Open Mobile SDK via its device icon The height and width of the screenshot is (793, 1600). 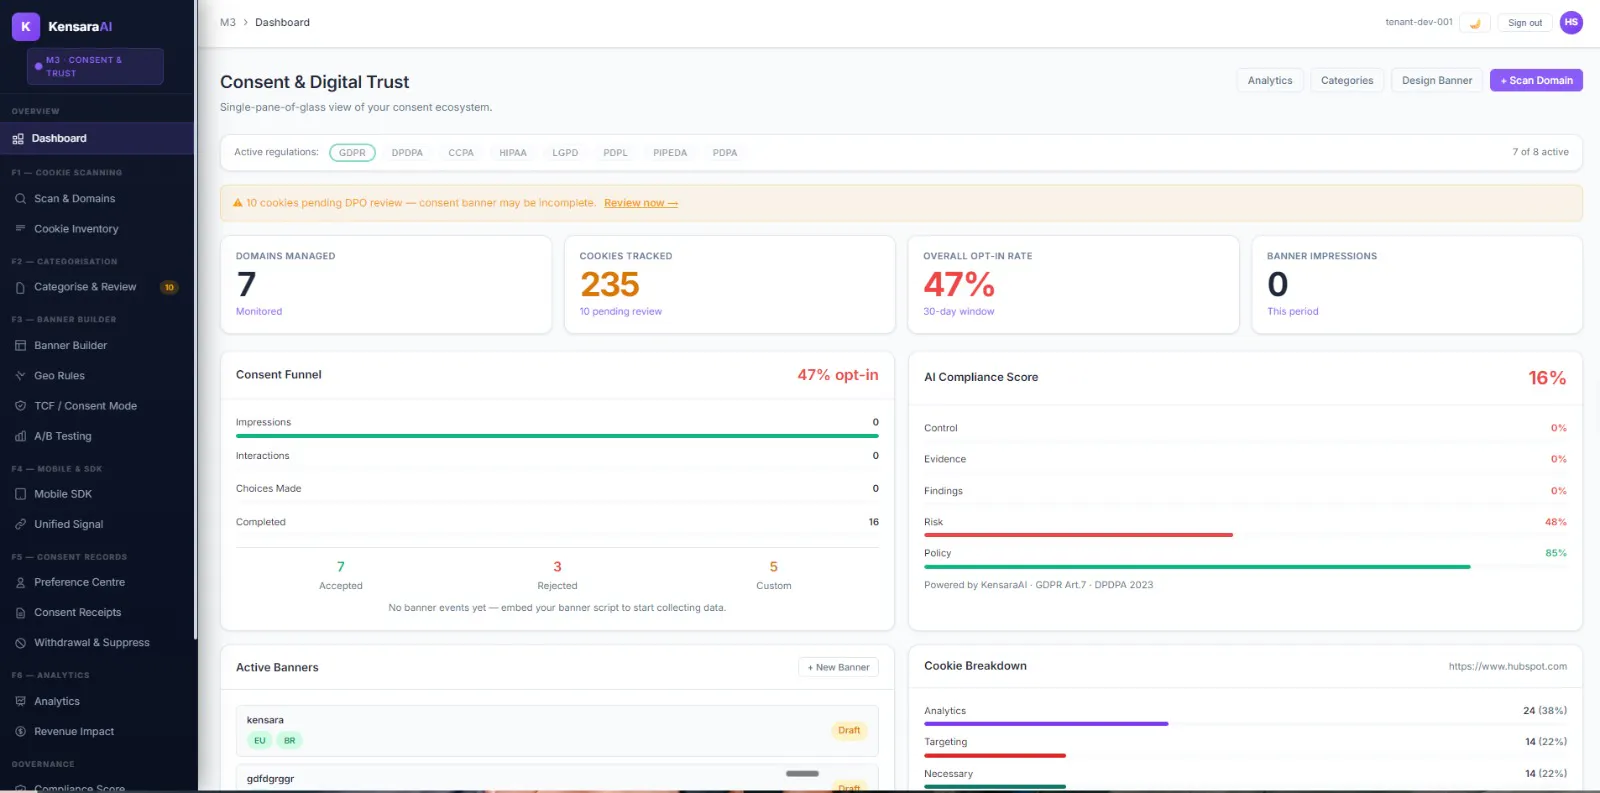click(20, 494)
